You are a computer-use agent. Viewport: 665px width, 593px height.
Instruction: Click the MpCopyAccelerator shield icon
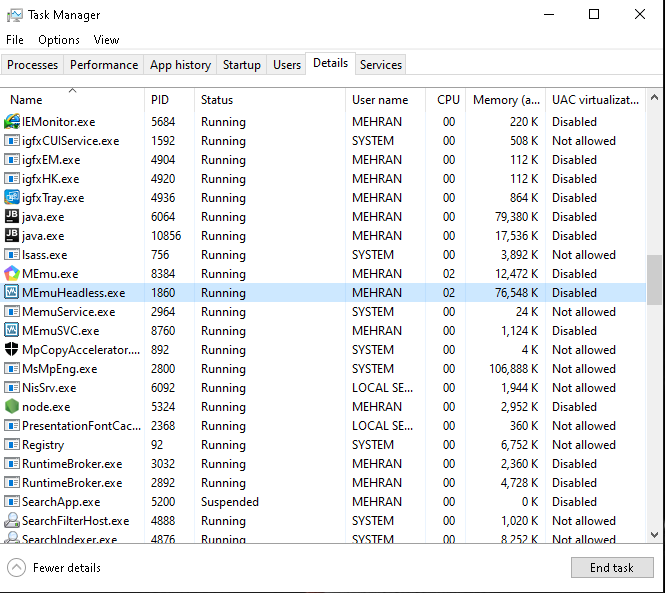point(11,349)
